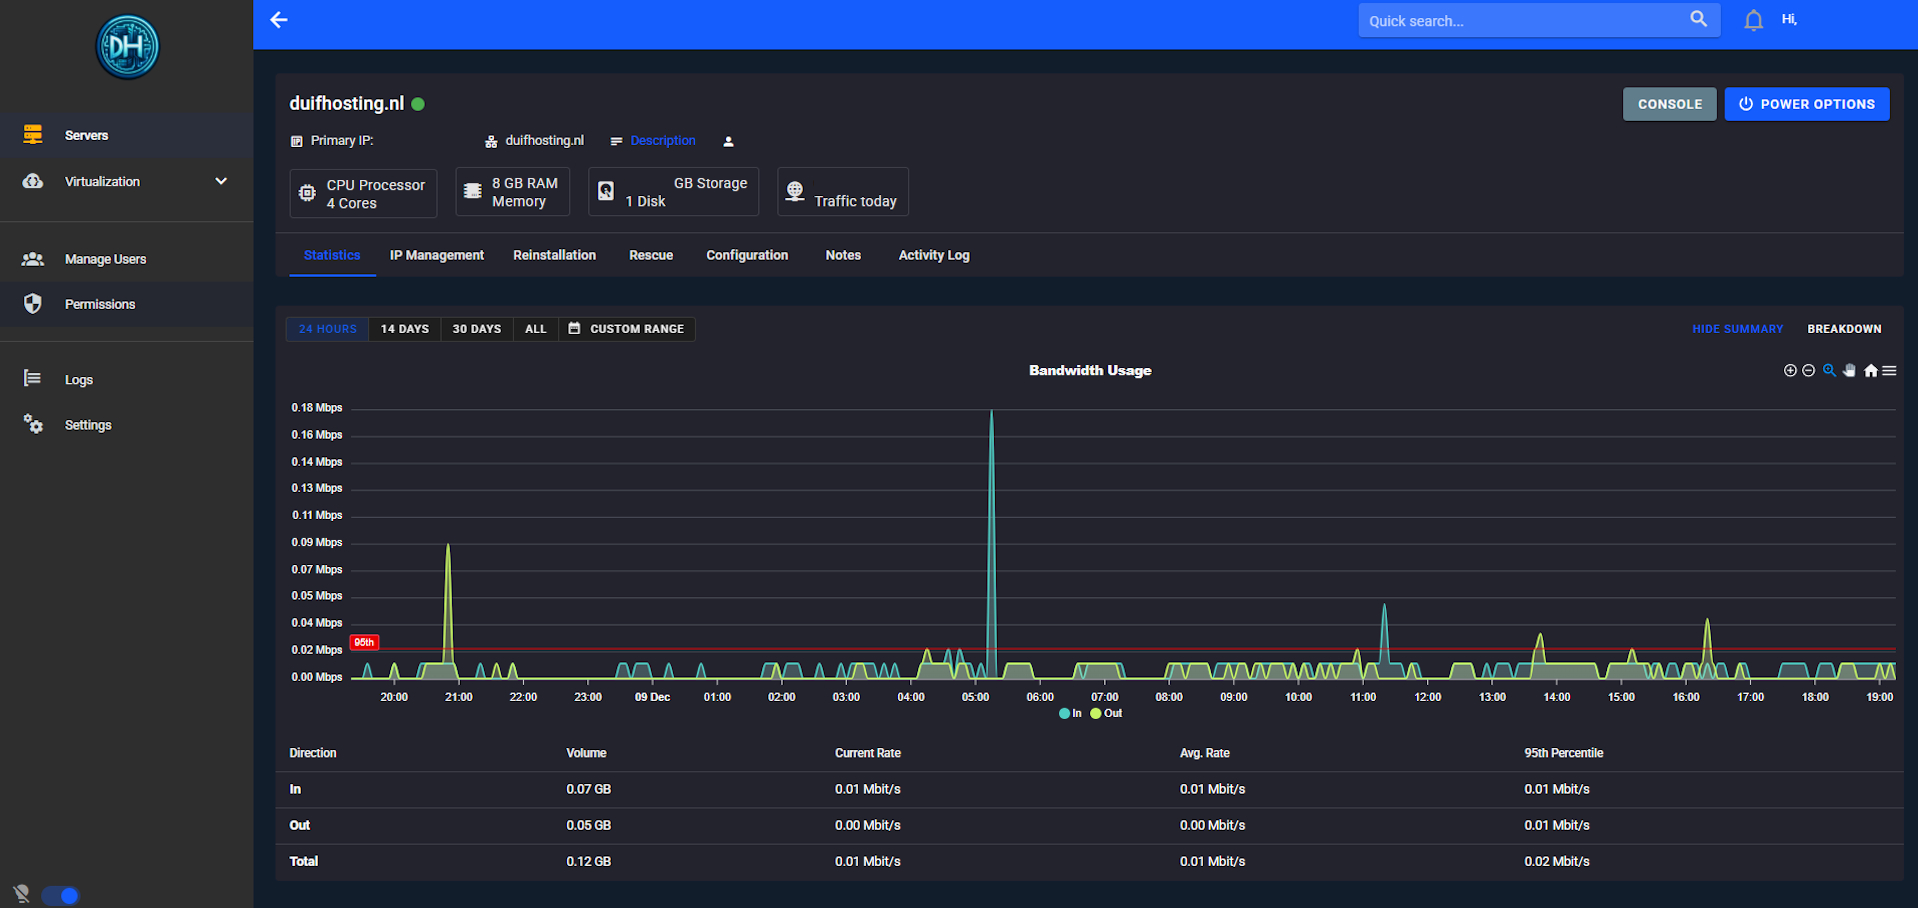Screen dimensions: 1918x908
Task: Toggle the 'In' series in the chart legend
Action: click(1071, 713)
